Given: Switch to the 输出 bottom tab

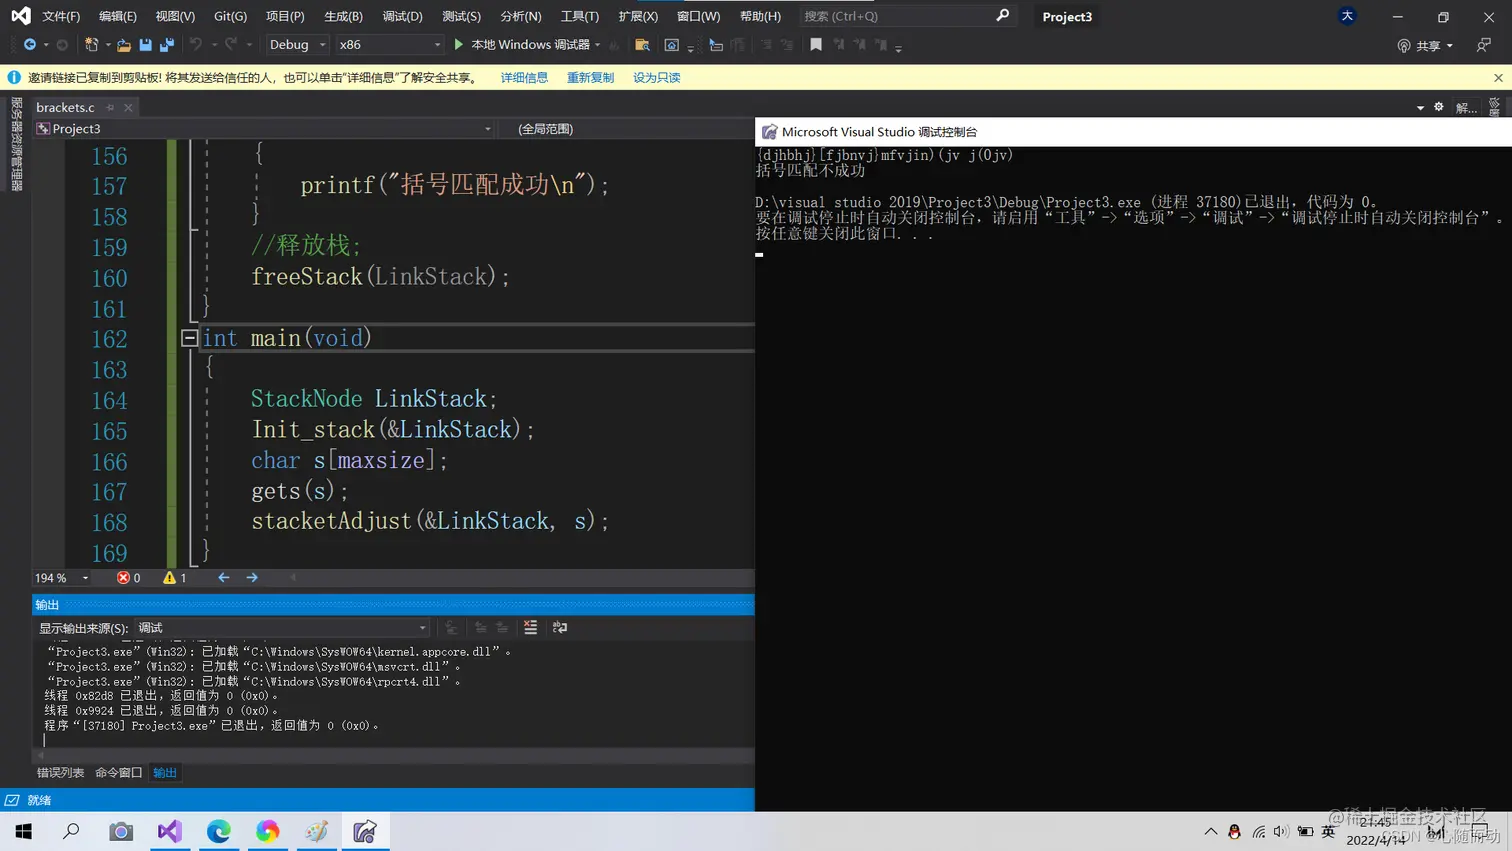Looking at the screenshot, I should (x=165, y=773).
